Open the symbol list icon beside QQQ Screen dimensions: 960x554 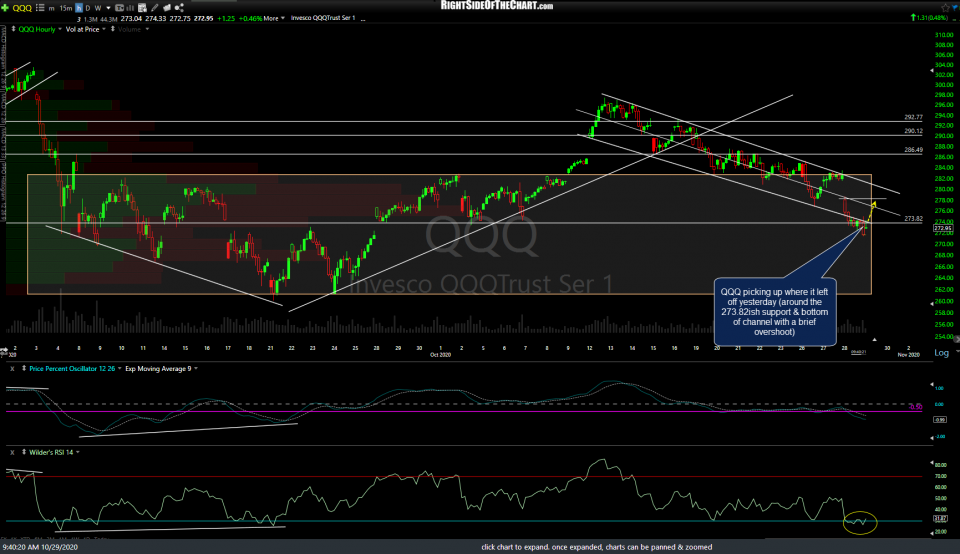pyautogui.click(x=40, y=7)
